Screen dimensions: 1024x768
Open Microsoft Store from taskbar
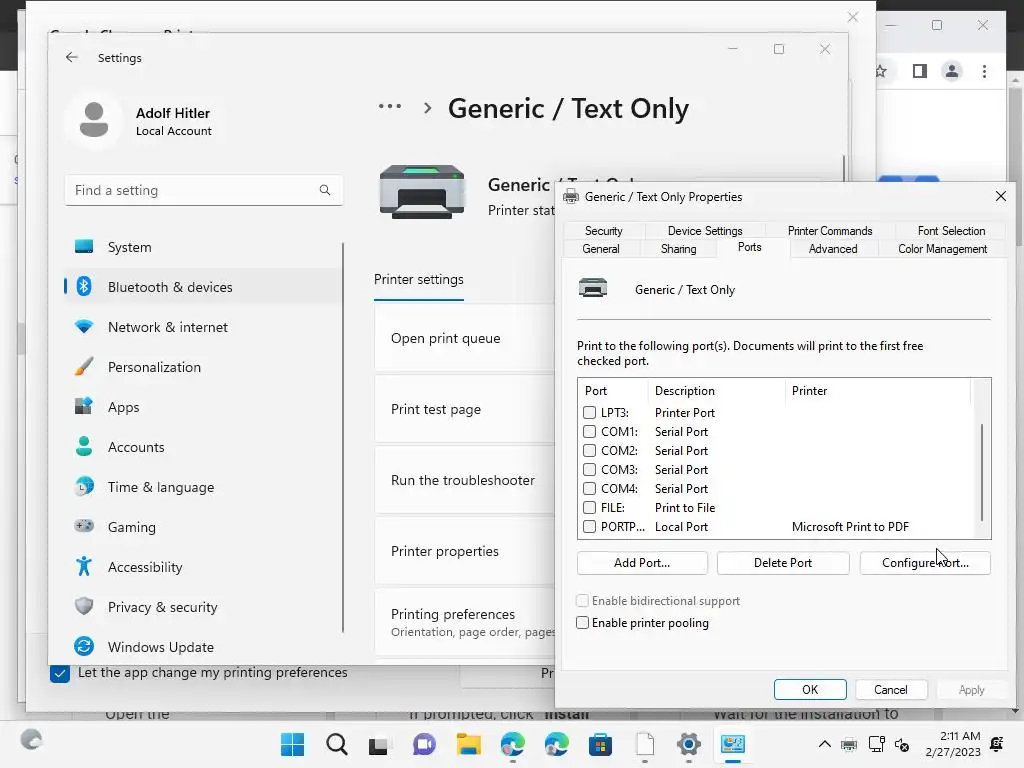(x=600, y=744)
